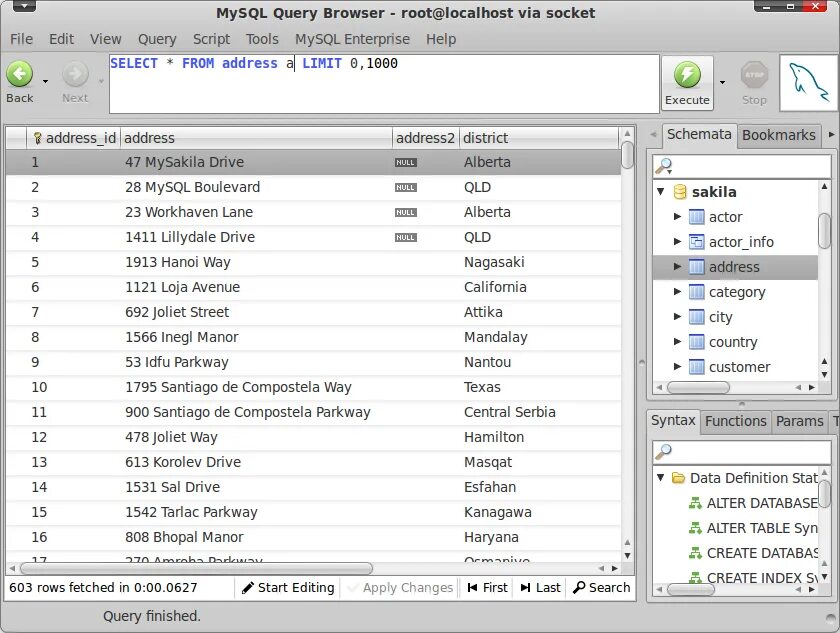840x633 pixels.
Task: Click the ALTER DATABASE syntax icon
Action: tap(695, 503)
